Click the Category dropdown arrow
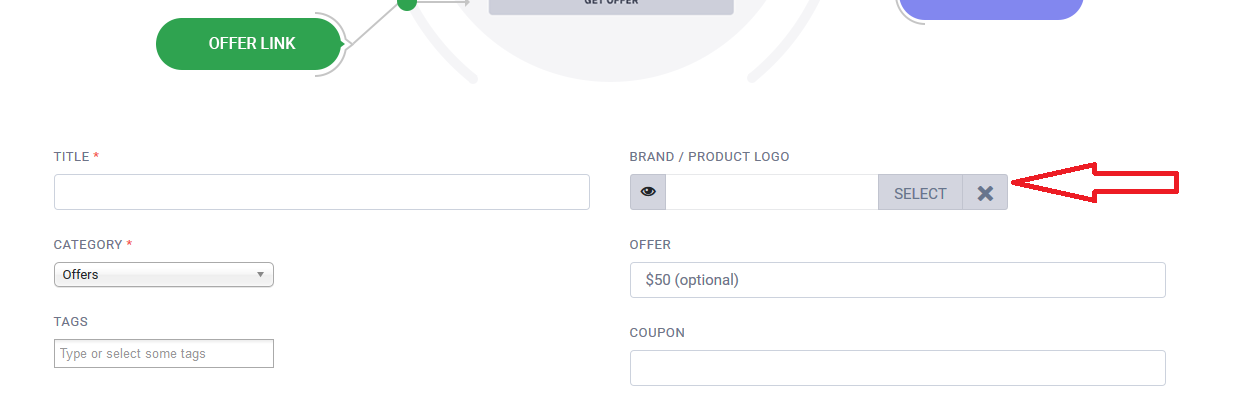 point(260,274)
